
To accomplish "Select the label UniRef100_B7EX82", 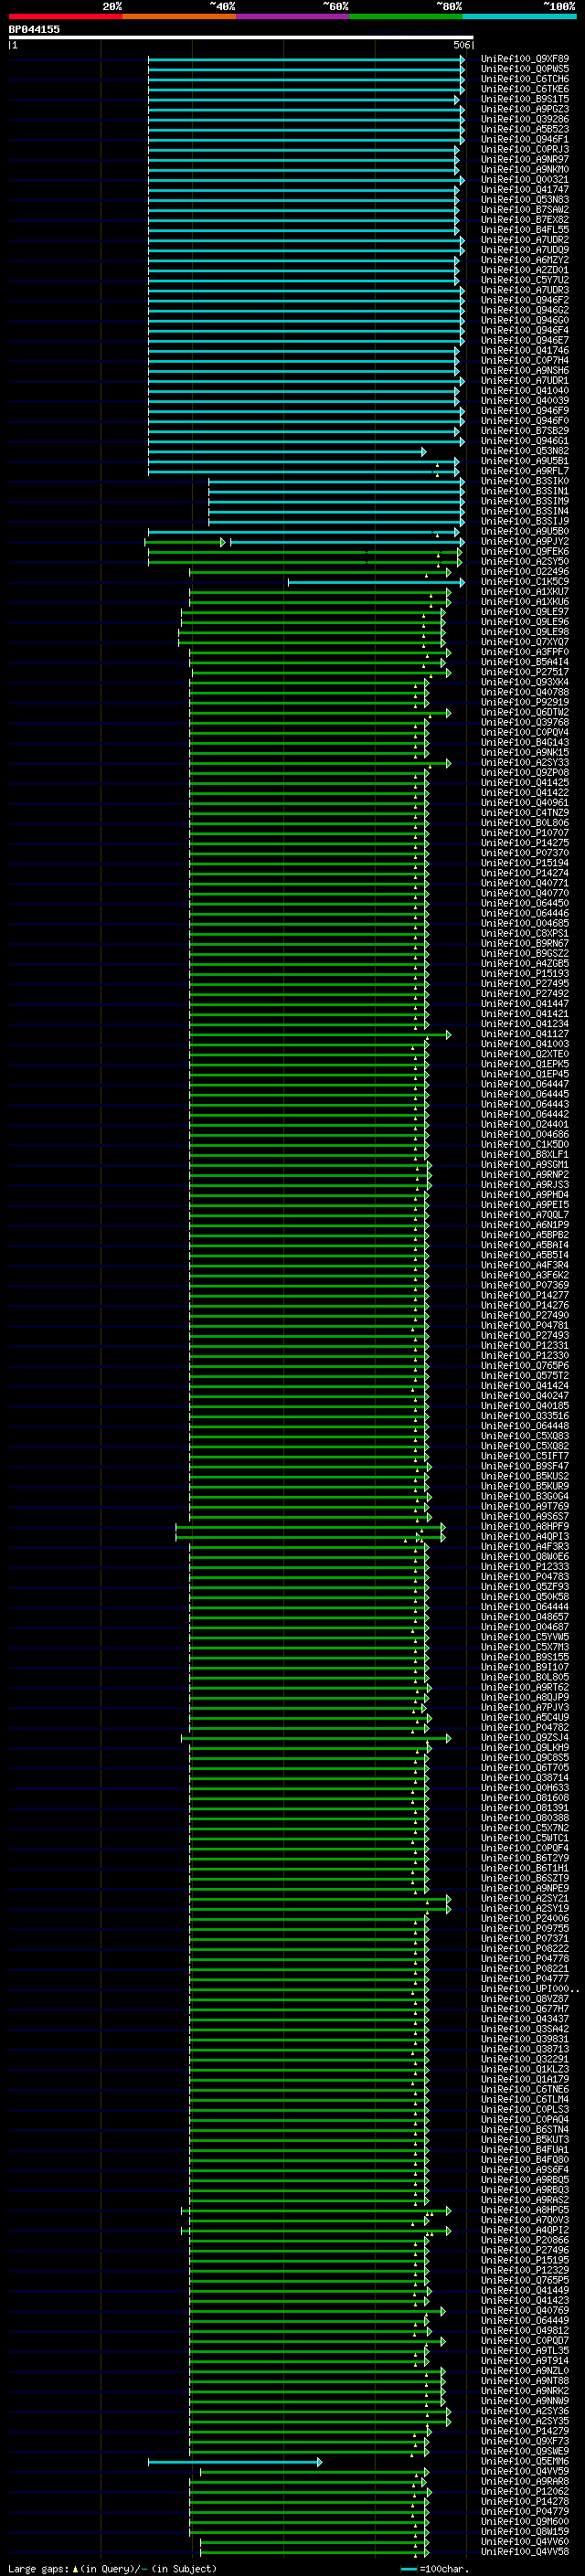I will point(525,220).
